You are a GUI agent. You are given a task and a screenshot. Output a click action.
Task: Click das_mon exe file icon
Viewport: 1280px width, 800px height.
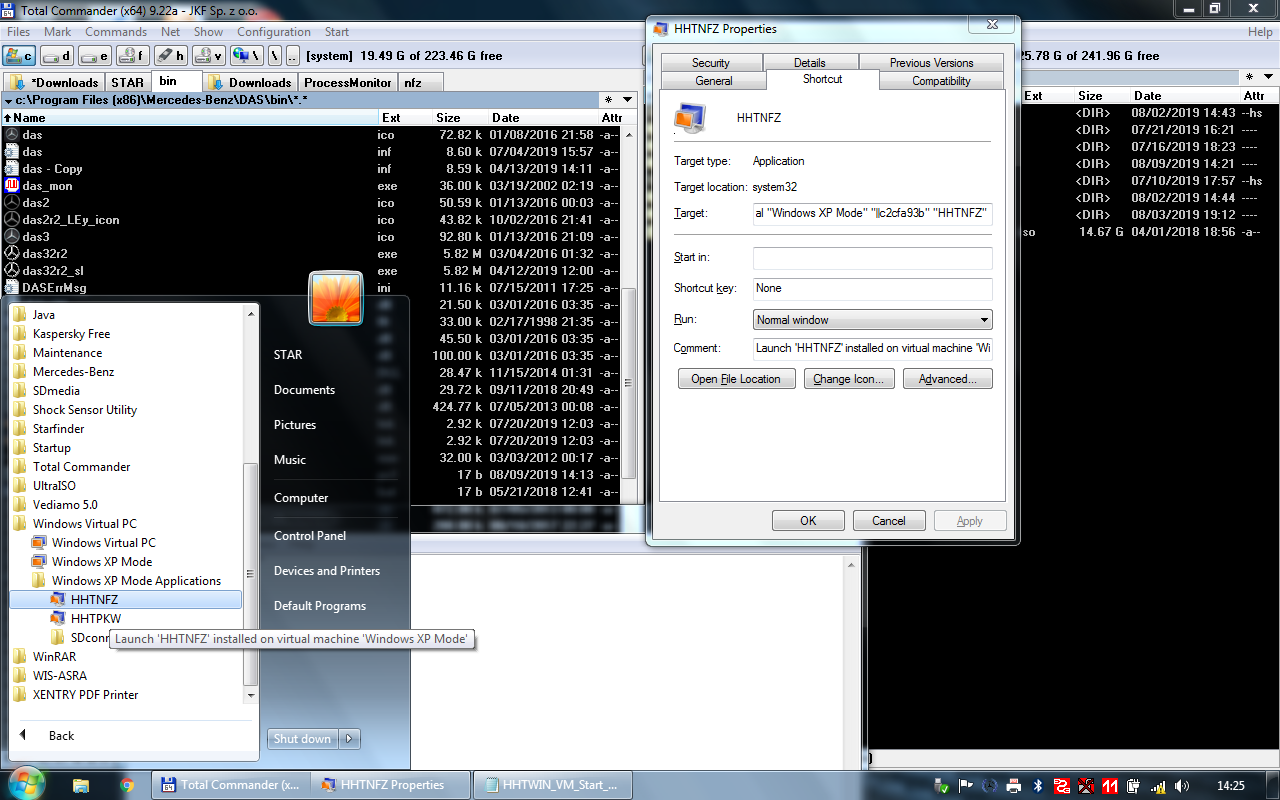click(x=12, y=186)
